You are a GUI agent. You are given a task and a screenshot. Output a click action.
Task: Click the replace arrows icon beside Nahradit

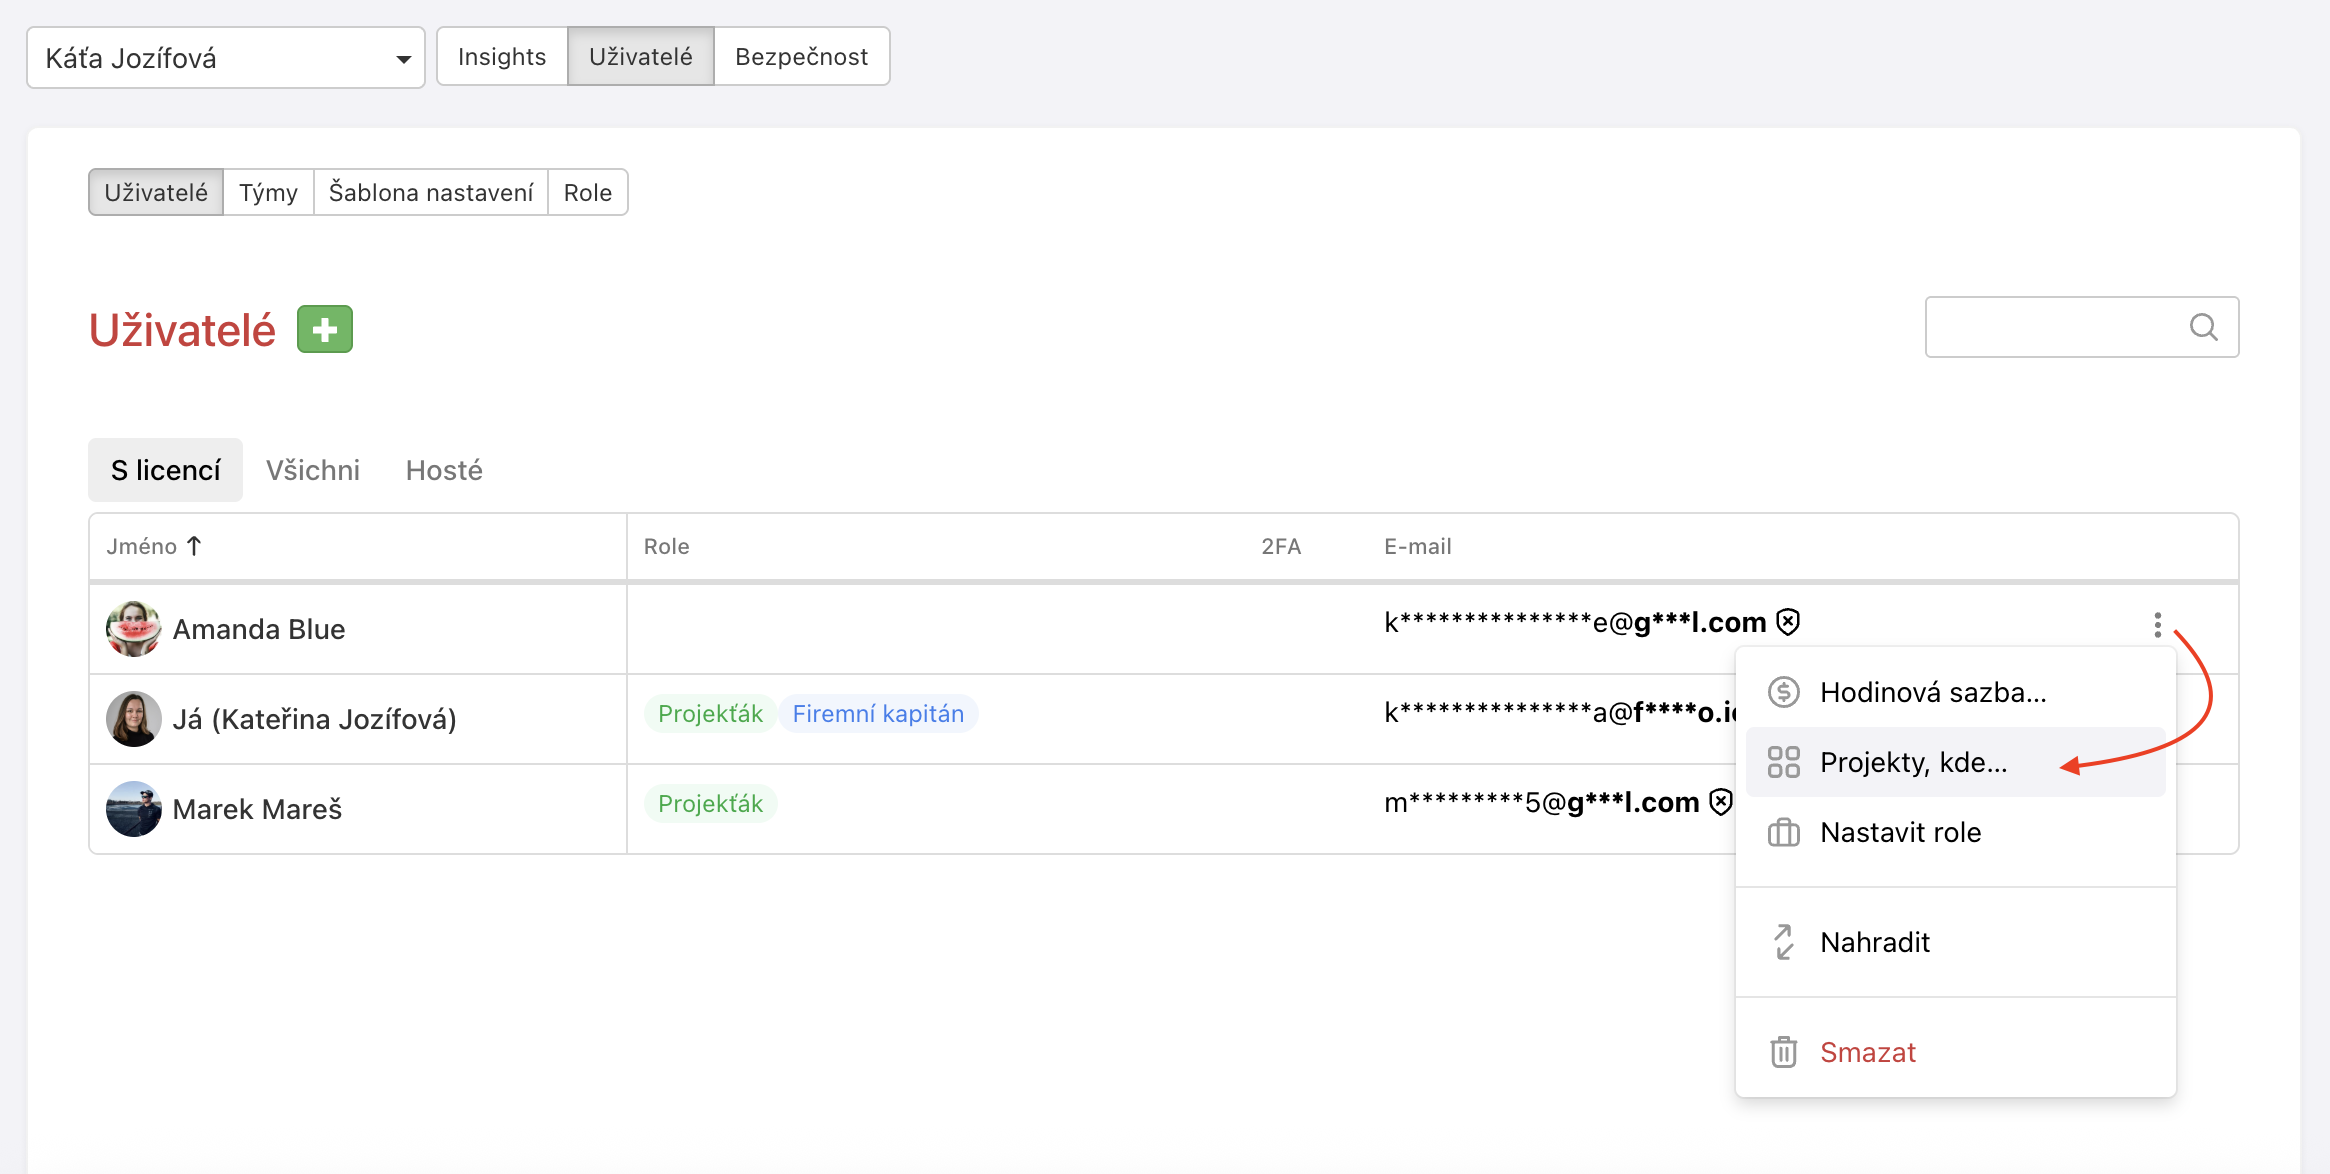(x=1783, y=942)
